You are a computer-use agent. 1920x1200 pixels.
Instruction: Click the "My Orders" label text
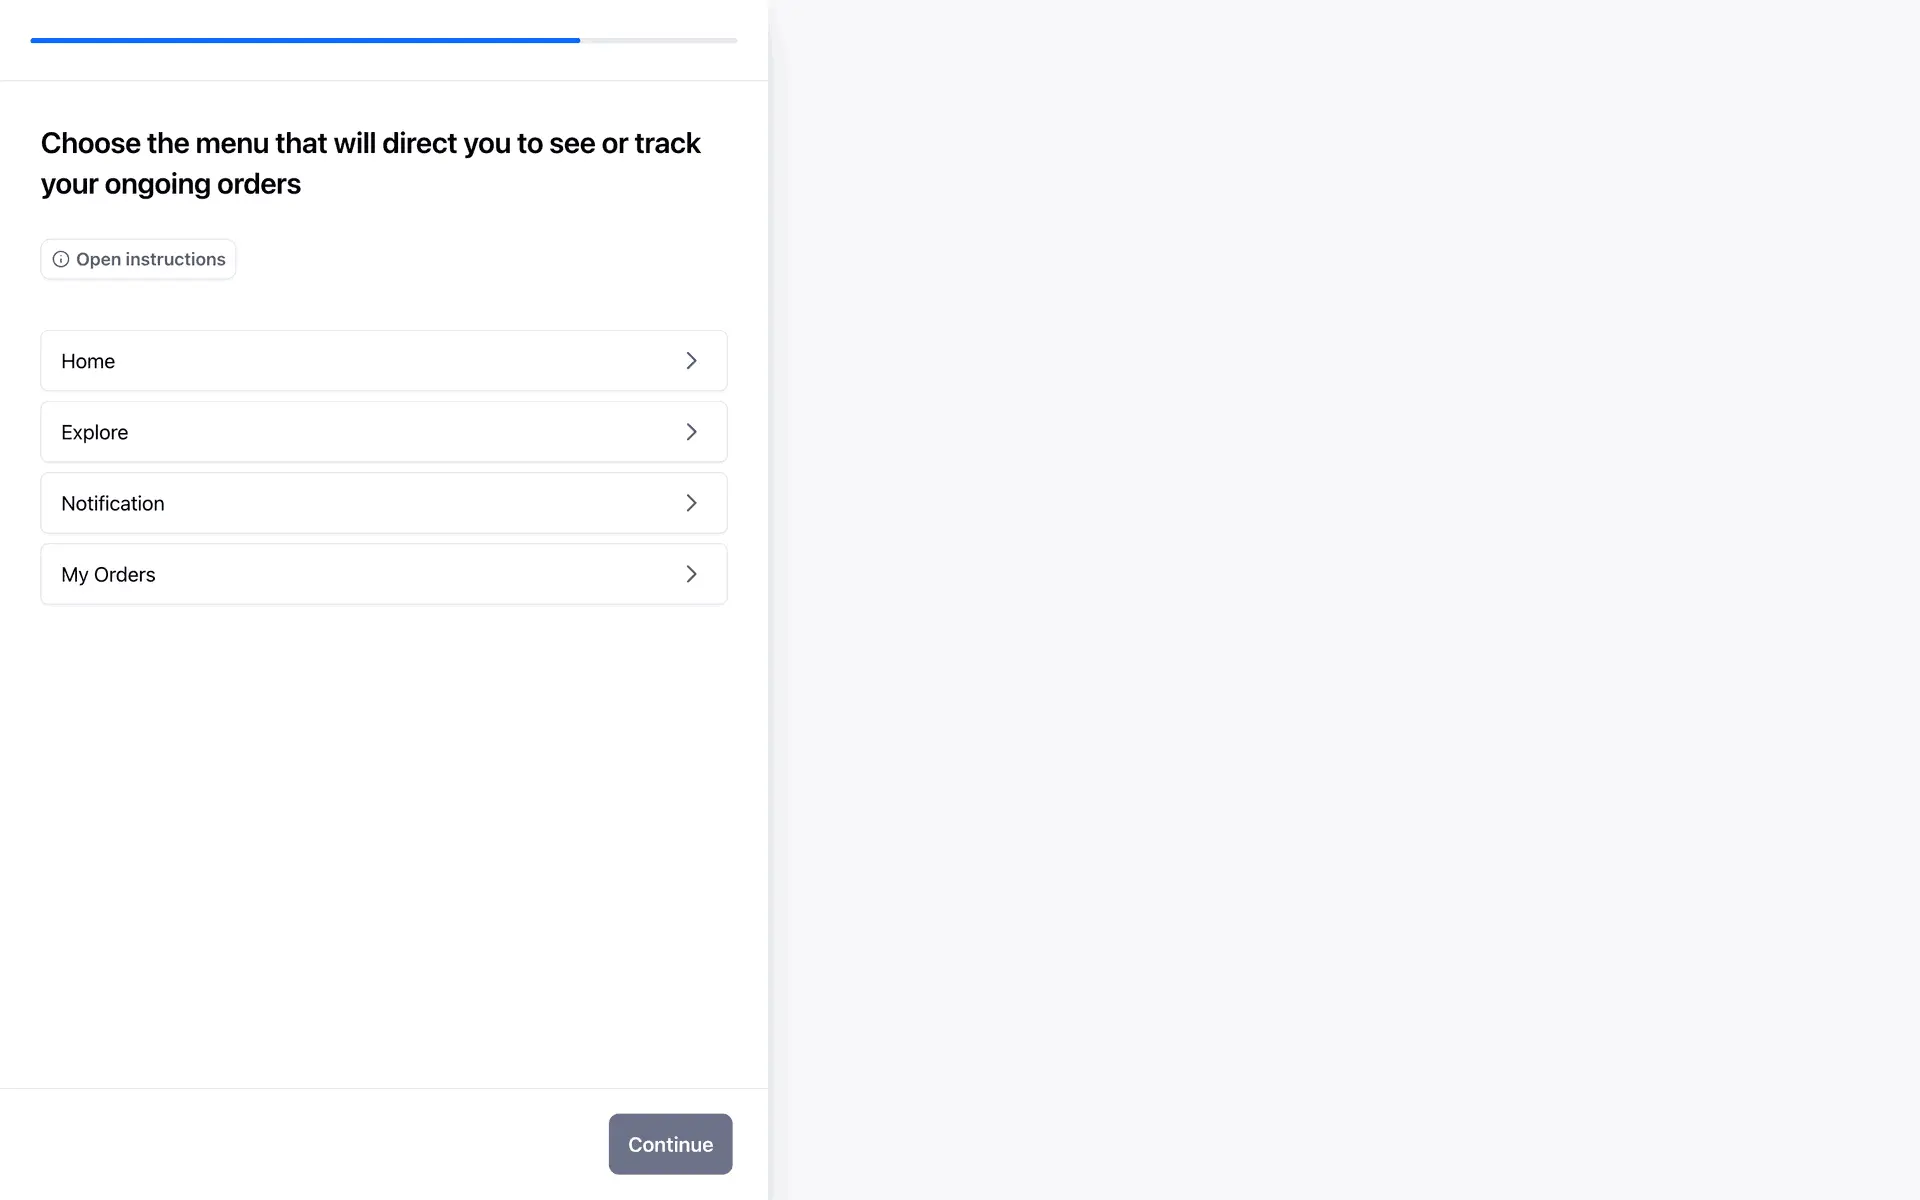[108, 575]
